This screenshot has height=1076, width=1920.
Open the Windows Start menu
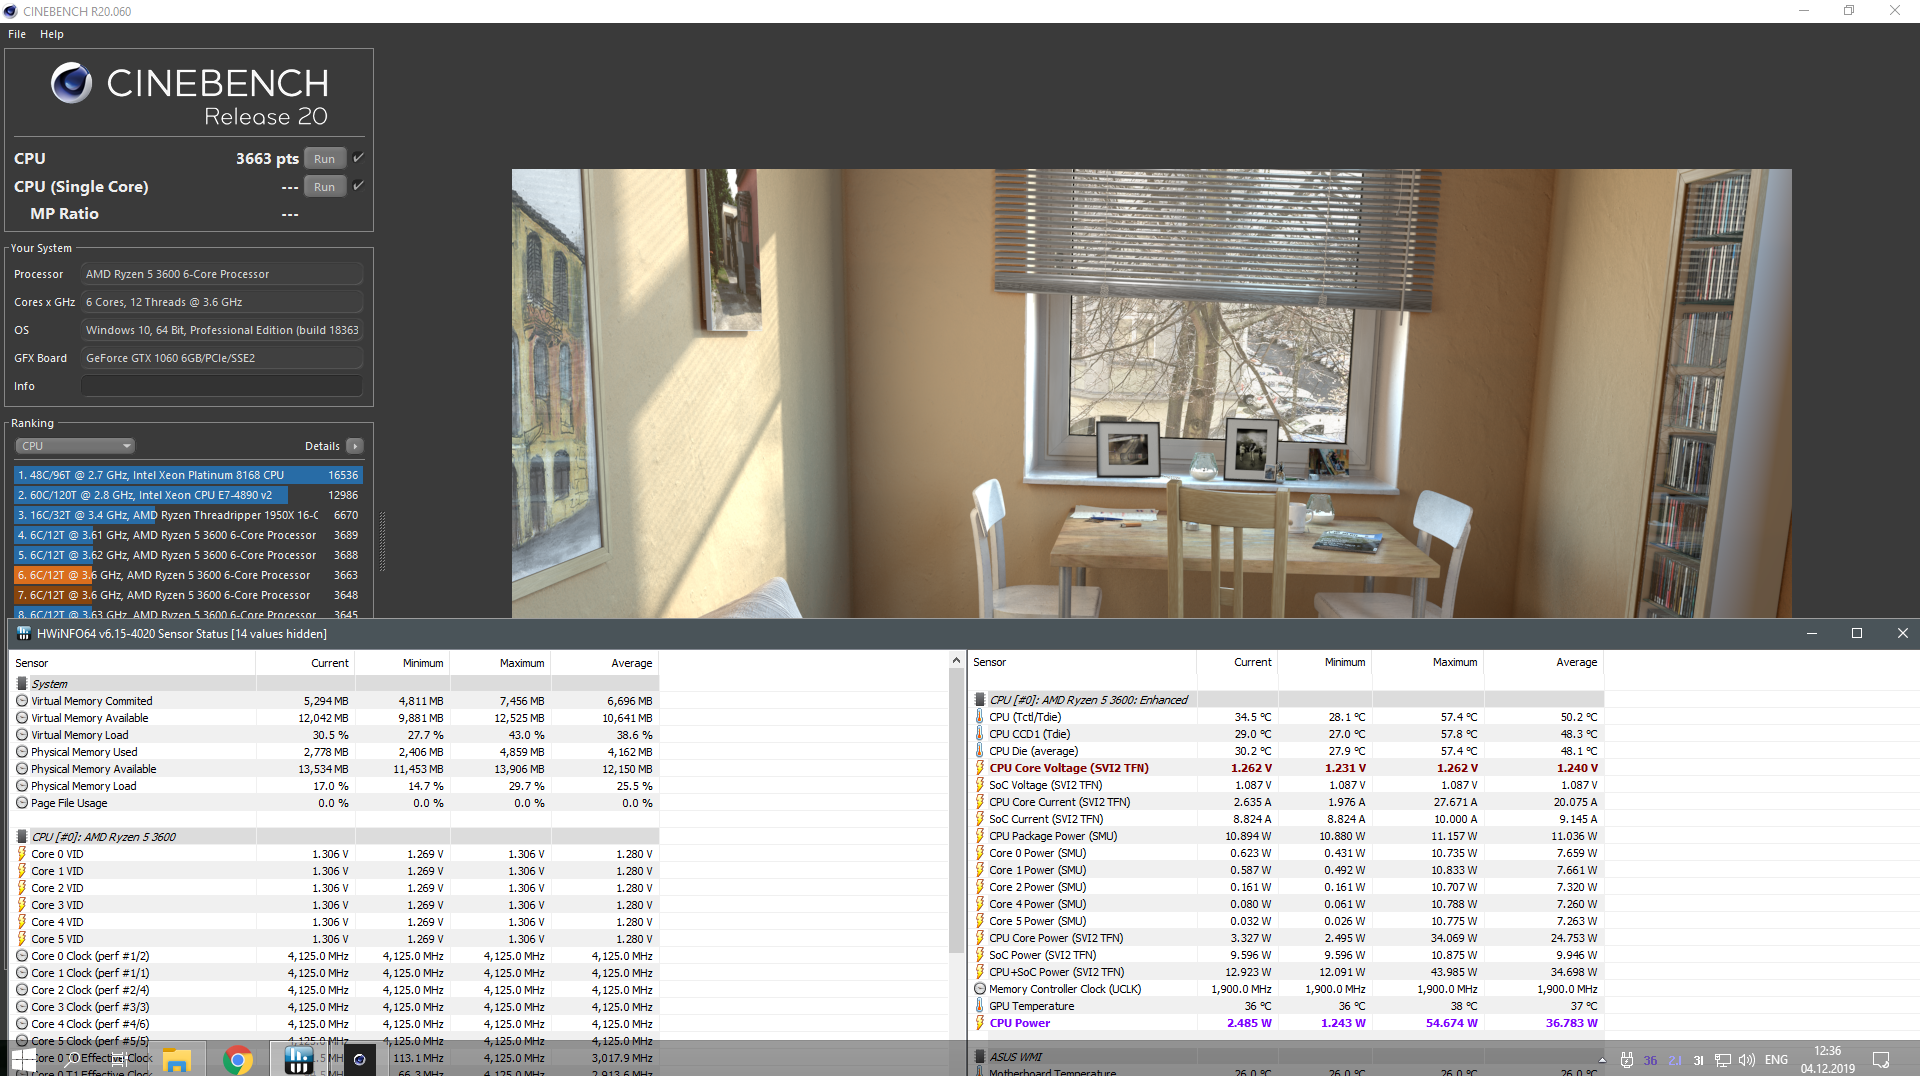[x=24, y=1059]
